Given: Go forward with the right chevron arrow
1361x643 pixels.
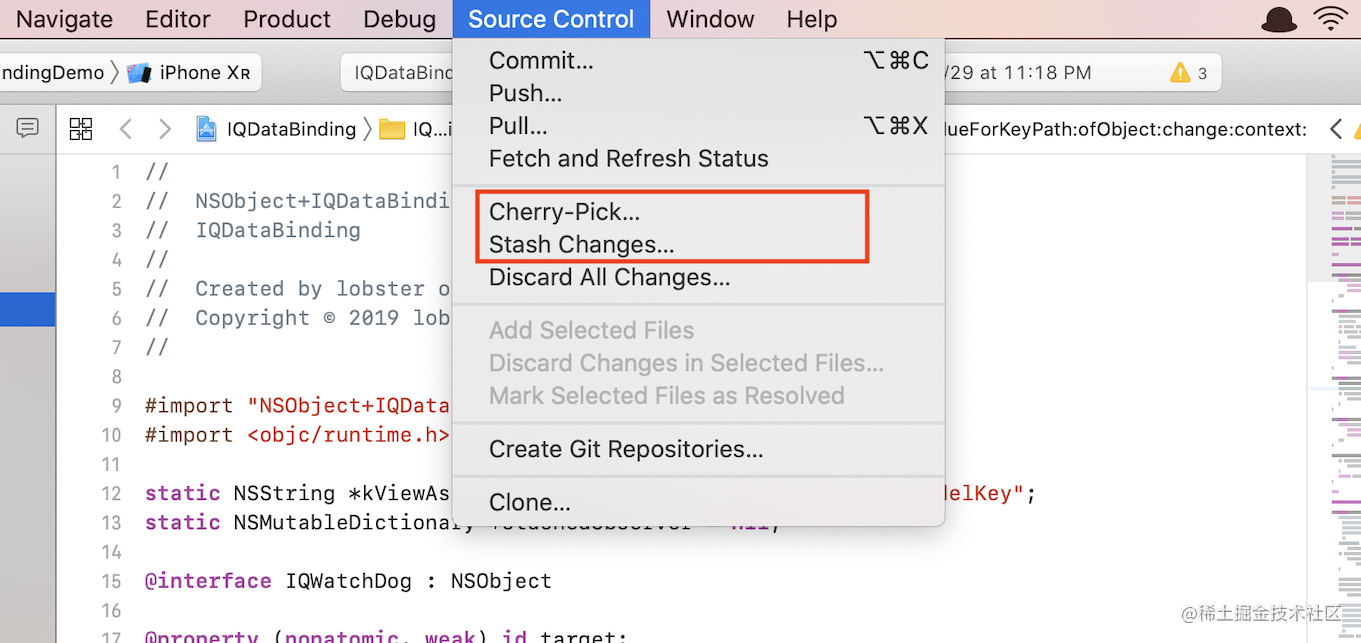Looking at the screenshot, I should [165, 128].
